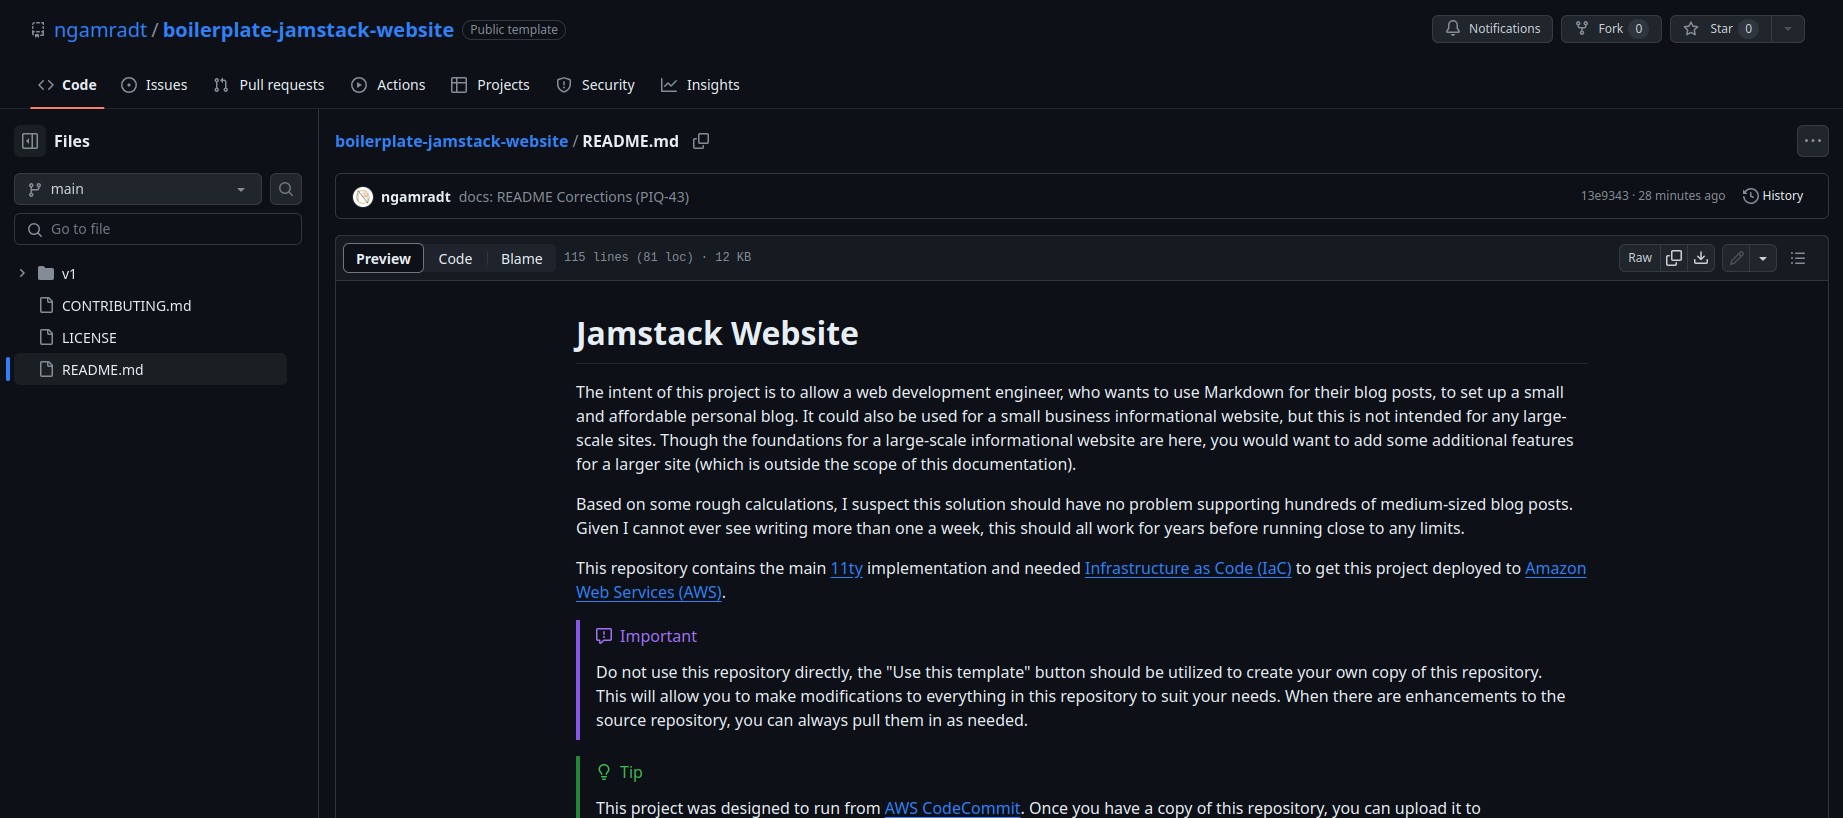Image resolution: width=1843 pixels, height=818 pixels.
Task: Open the document outline list icon
Action: tap(1798, 258)
